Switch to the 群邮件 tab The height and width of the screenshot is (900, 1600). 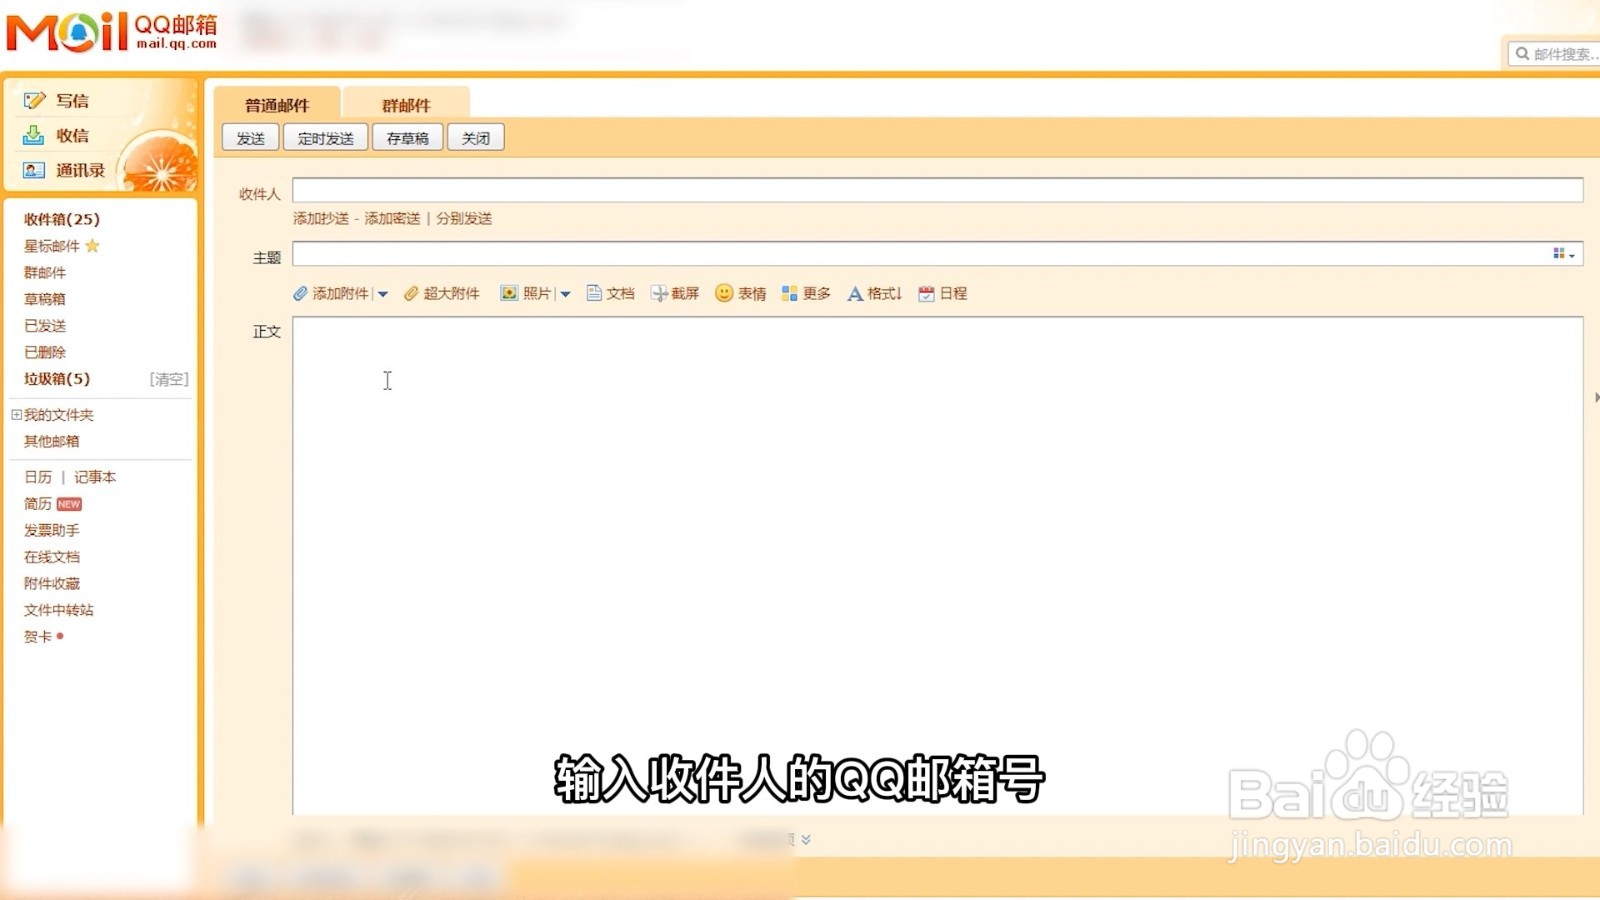tap(406, 104)
